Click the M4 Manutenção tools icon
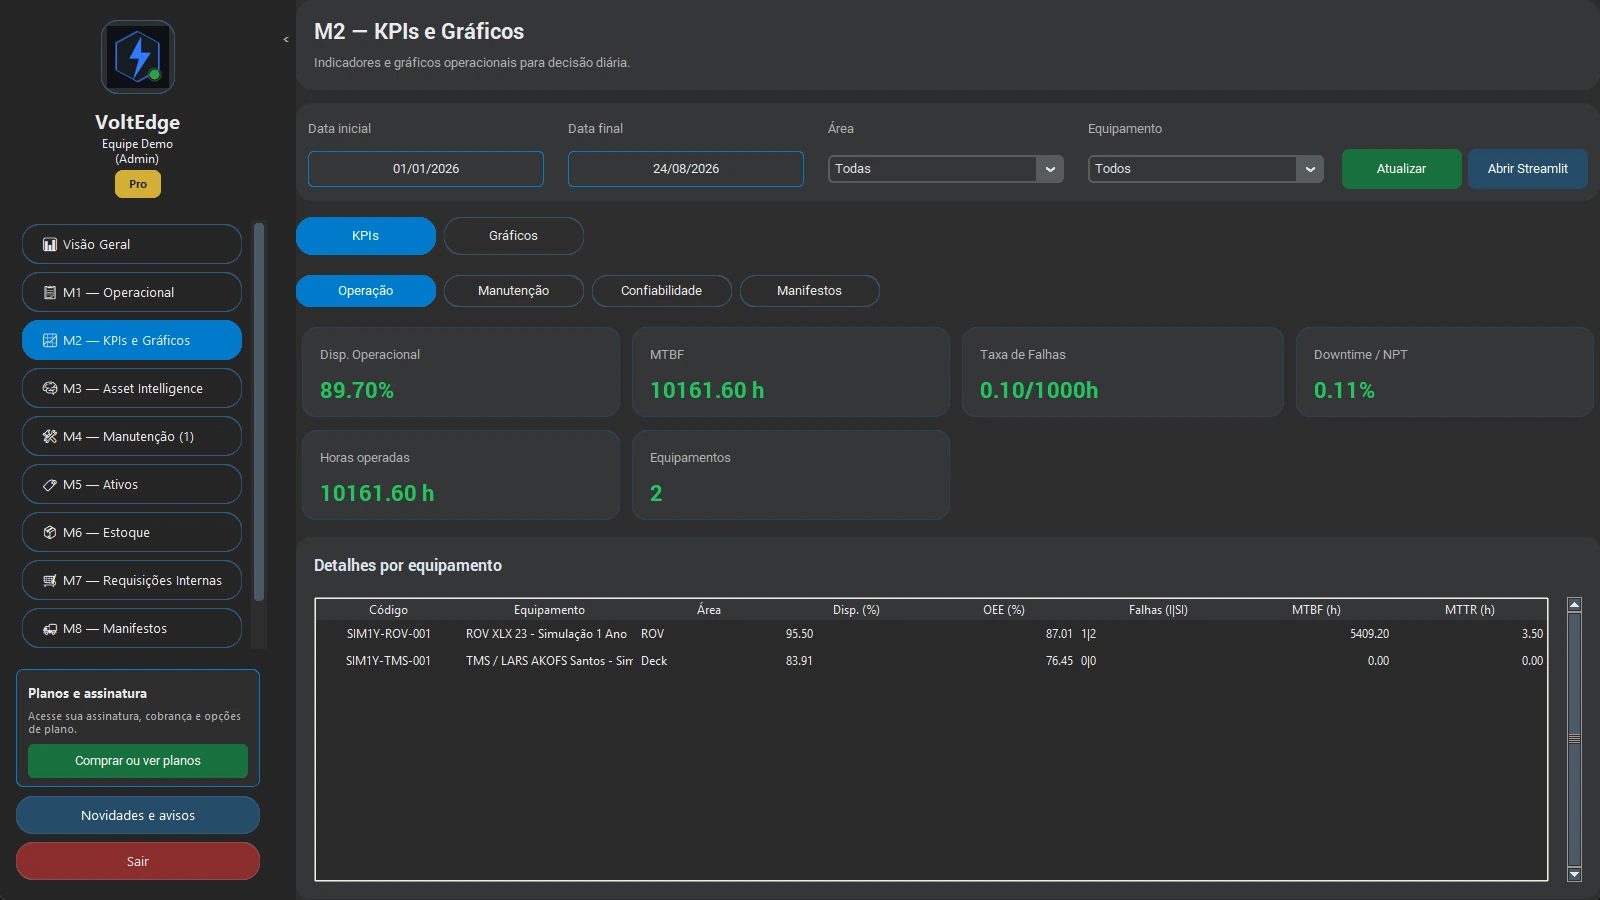 [x=50, y=436]
